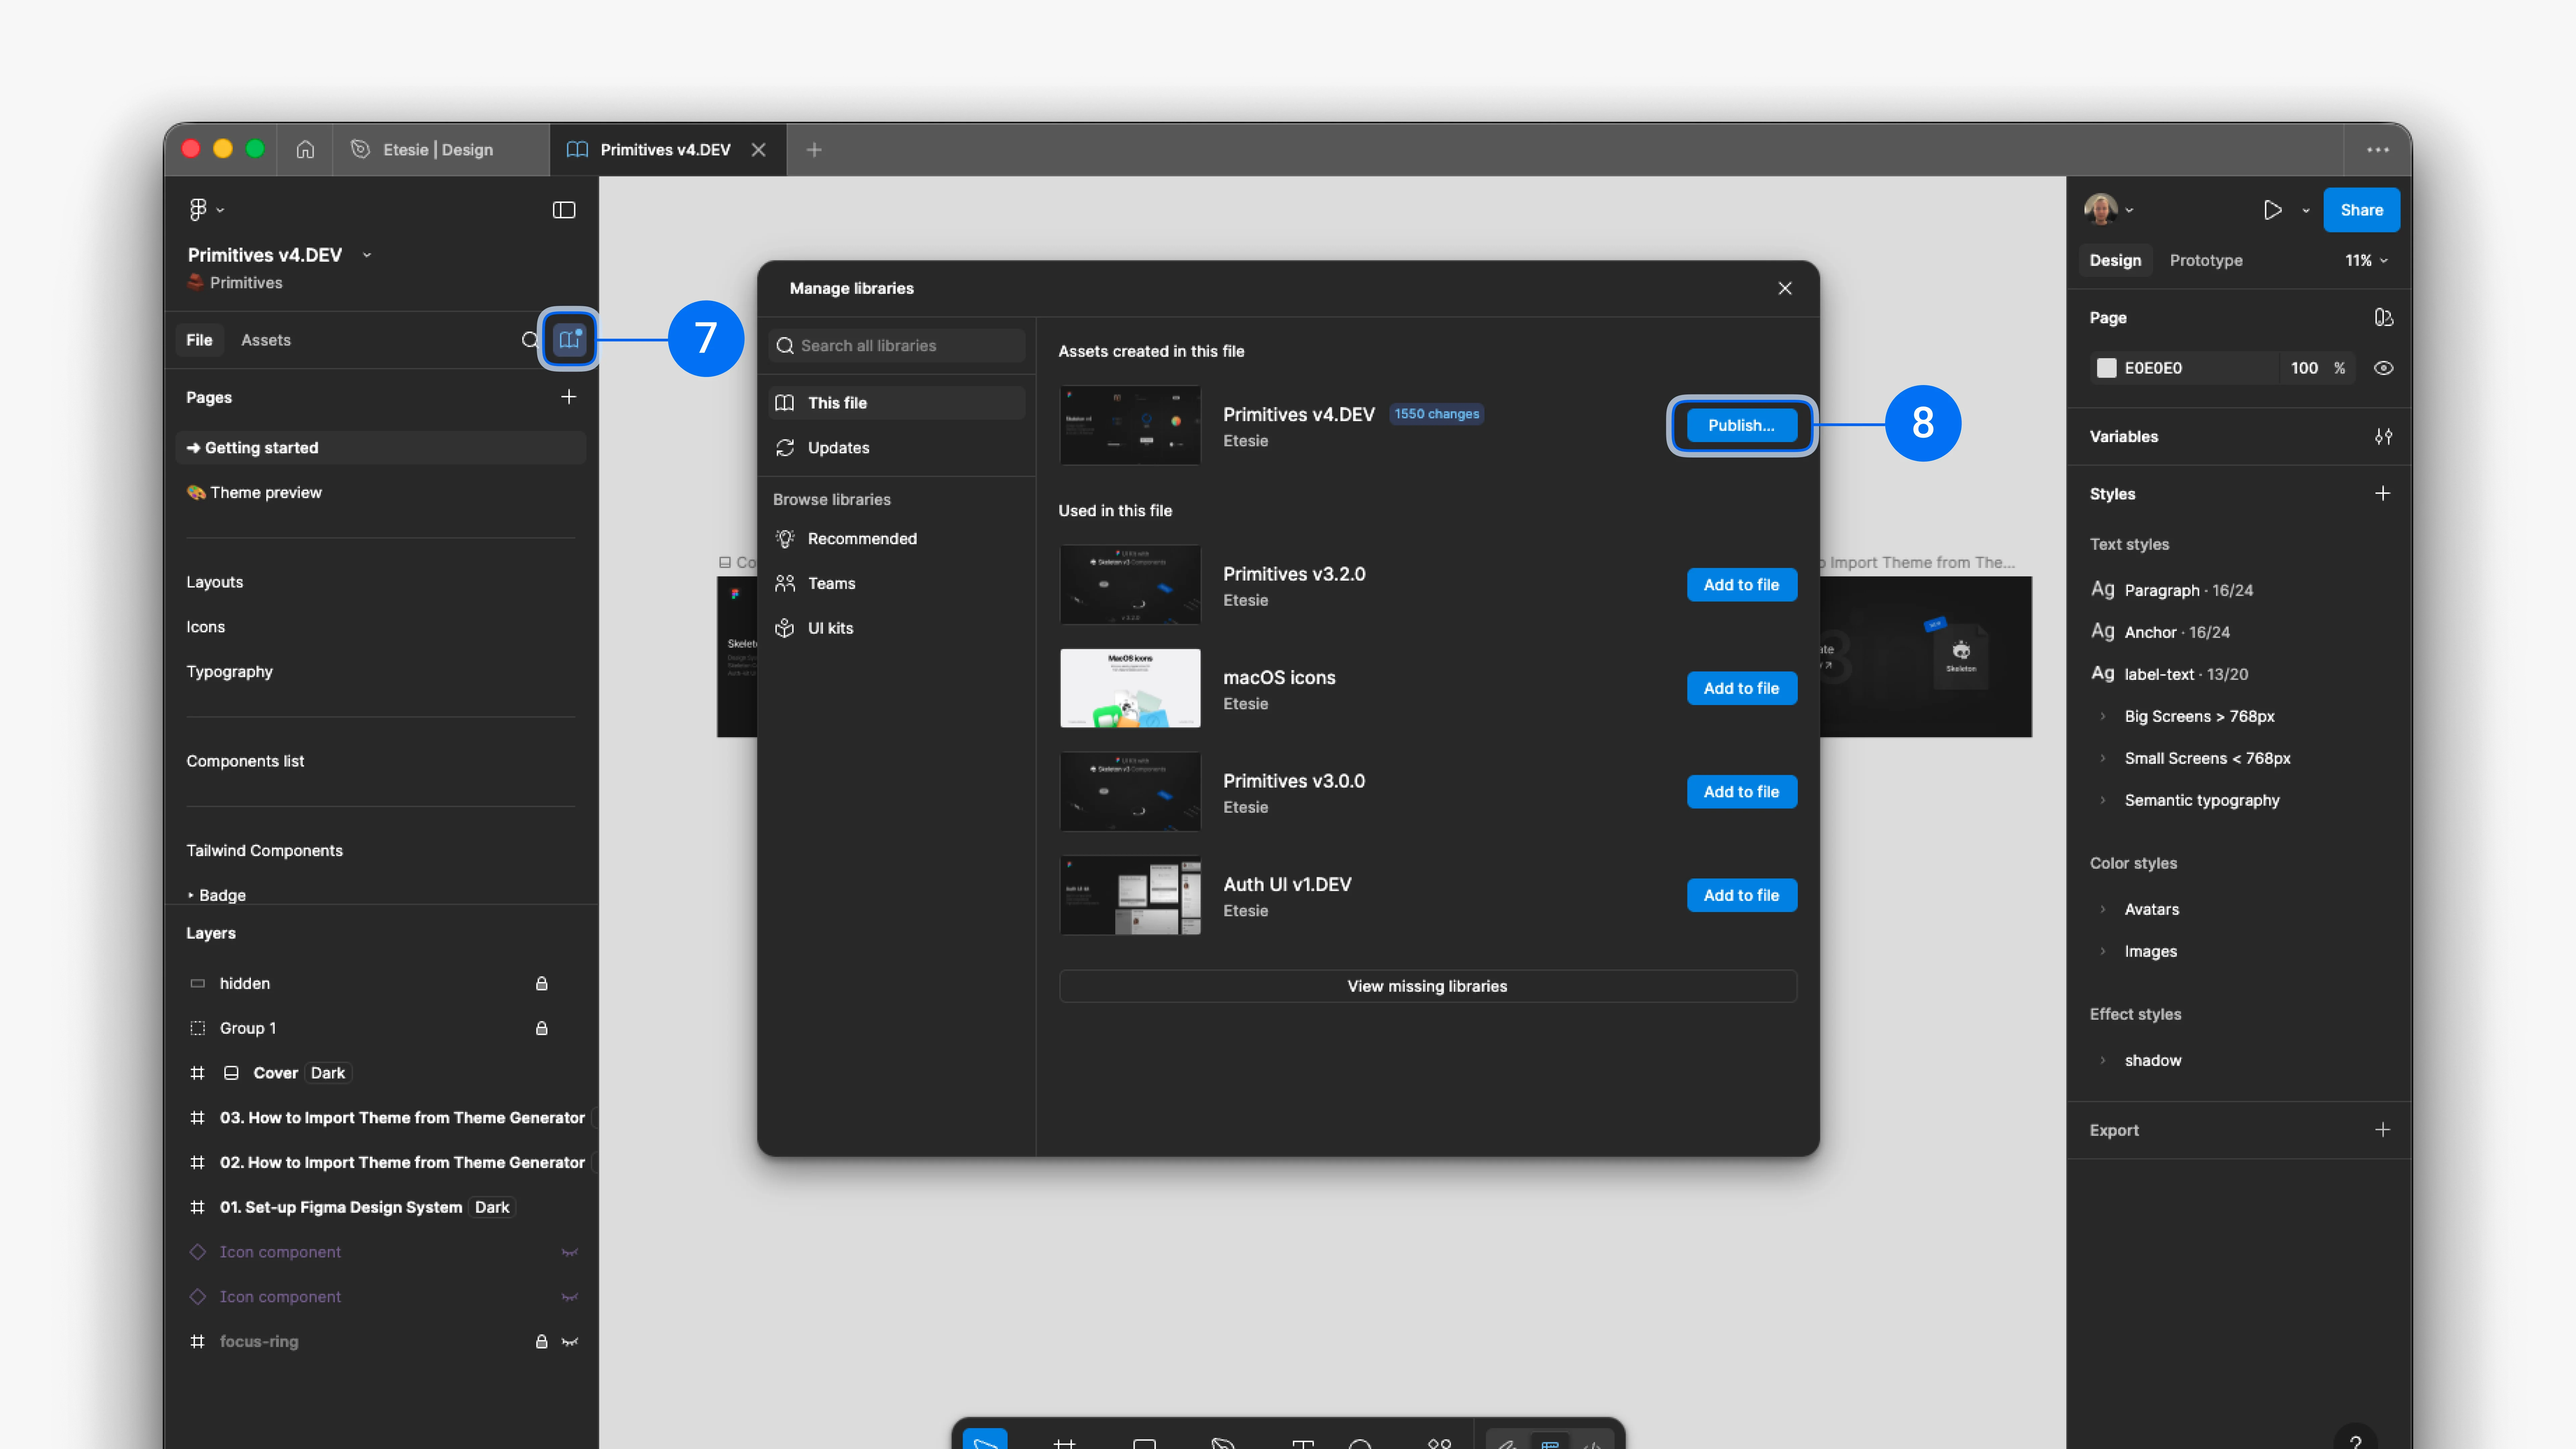
Task: Click the Figma home icon in the tab bar
Action: [305, 149]
